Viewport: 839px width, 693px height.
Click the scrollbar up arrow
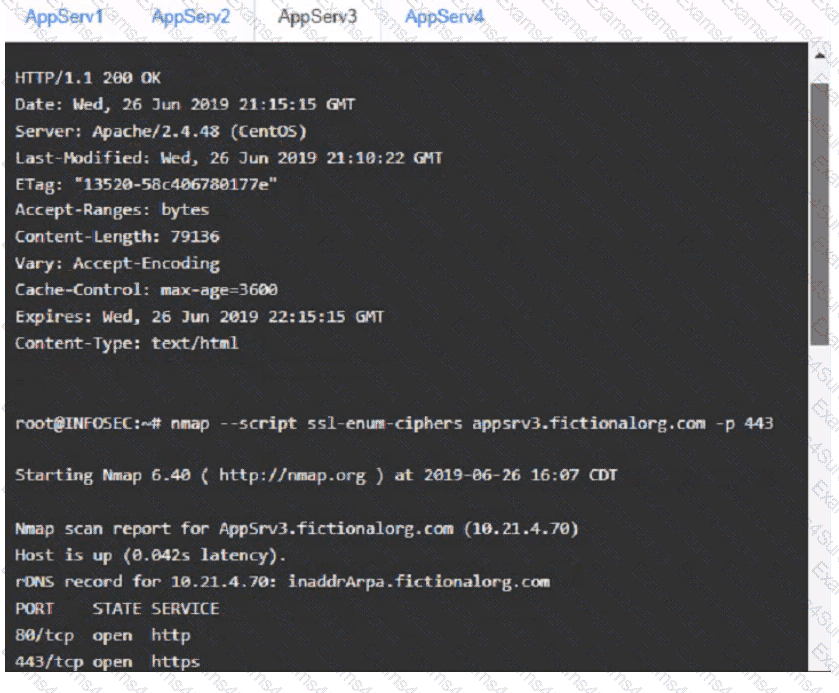820,55
